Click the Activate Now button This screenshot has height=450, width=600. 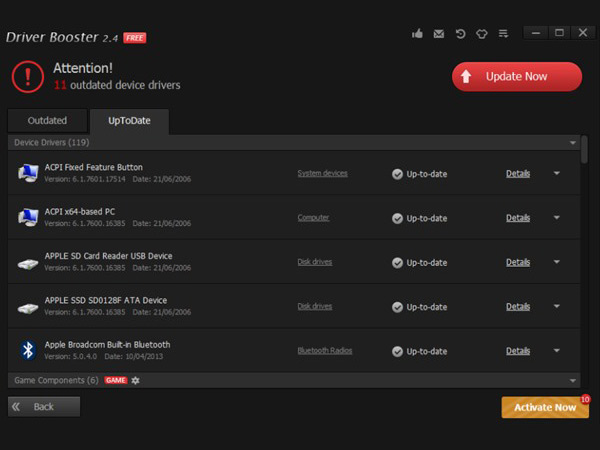(x=545, y=407)
